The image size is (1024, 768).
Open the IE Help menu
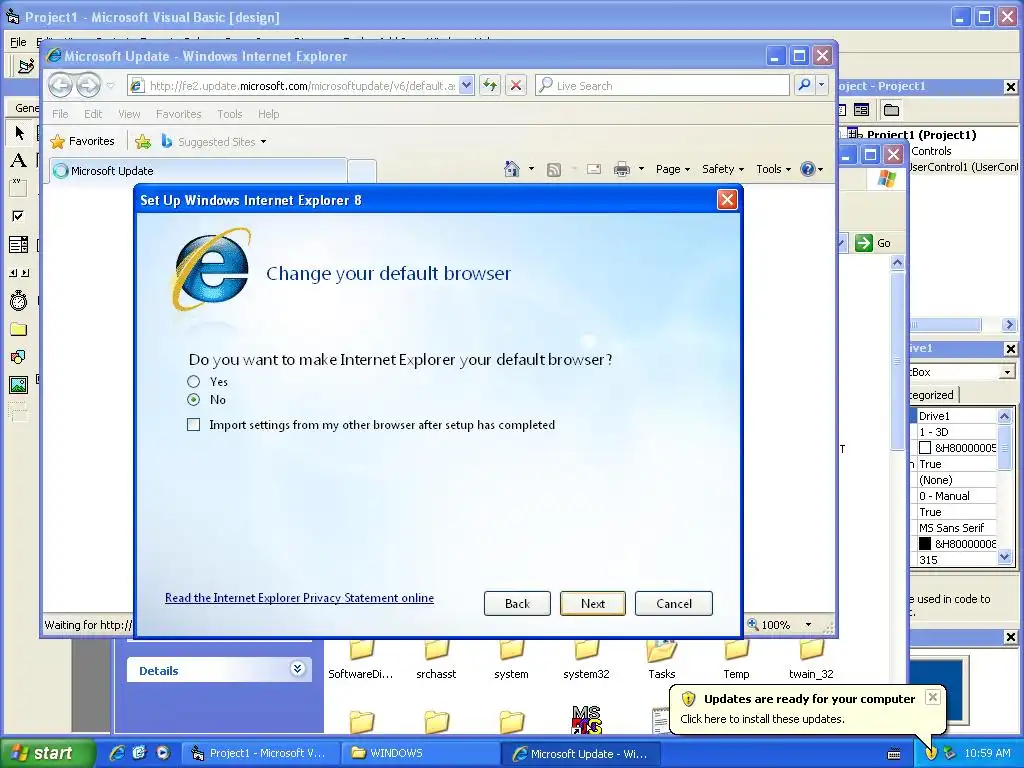(x=268, y=114)
